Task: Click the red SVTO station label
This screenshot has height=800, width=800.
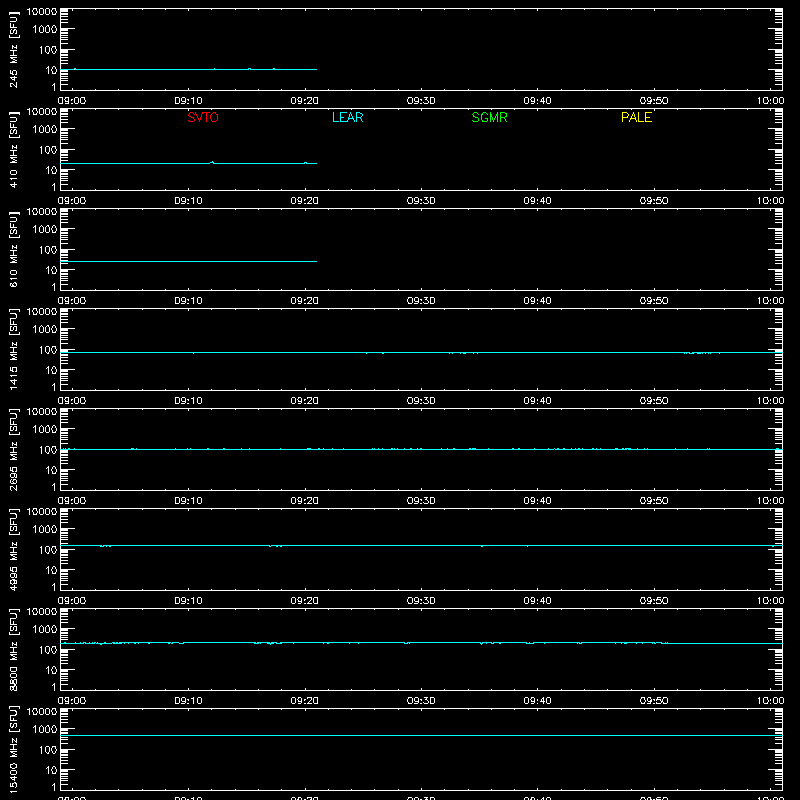Action: coord(203,117)
